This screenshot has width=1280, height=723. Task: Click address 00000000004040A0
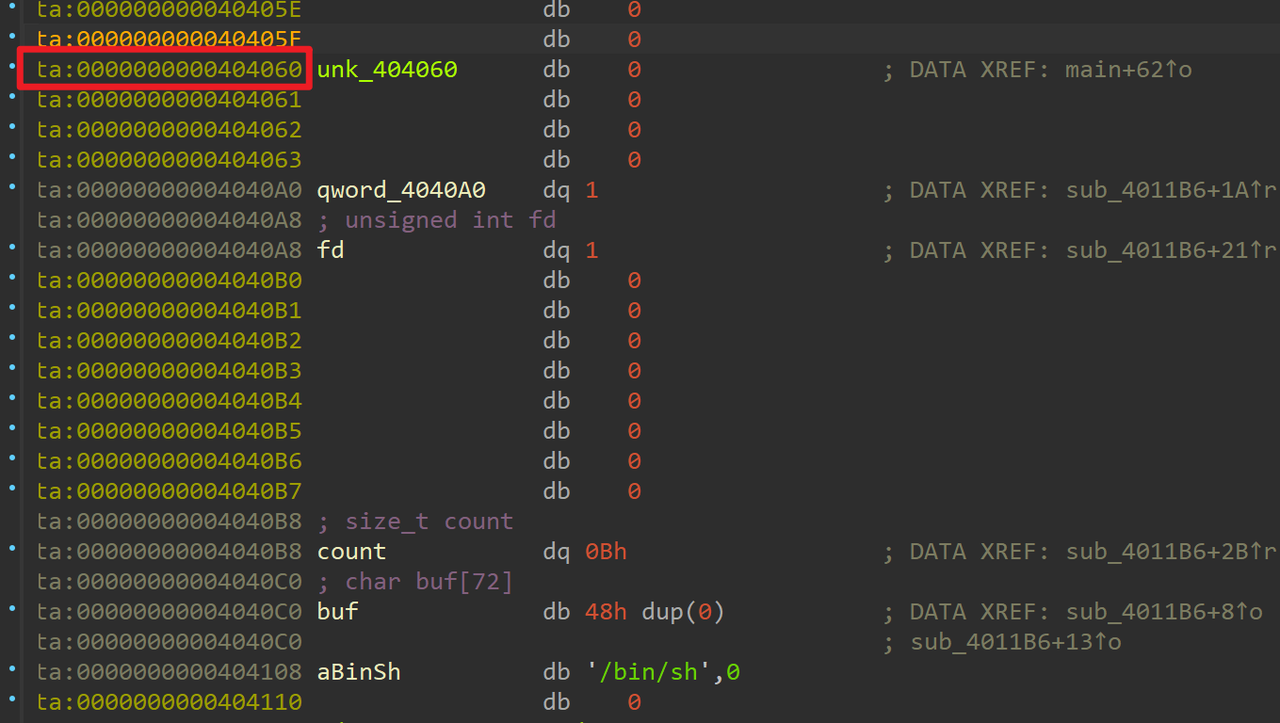(170, 190)
